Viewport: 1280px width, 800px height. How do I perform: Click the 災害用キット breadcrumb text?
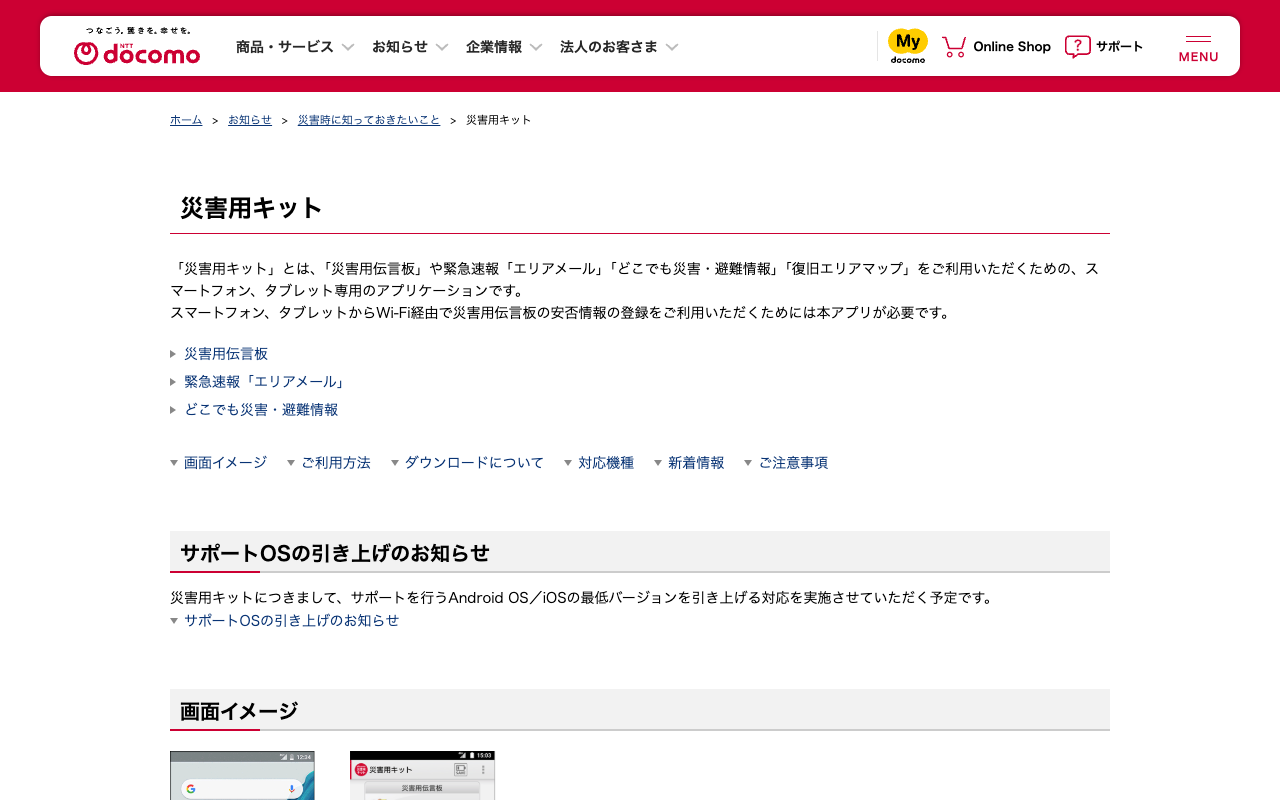tap(498, 120)
